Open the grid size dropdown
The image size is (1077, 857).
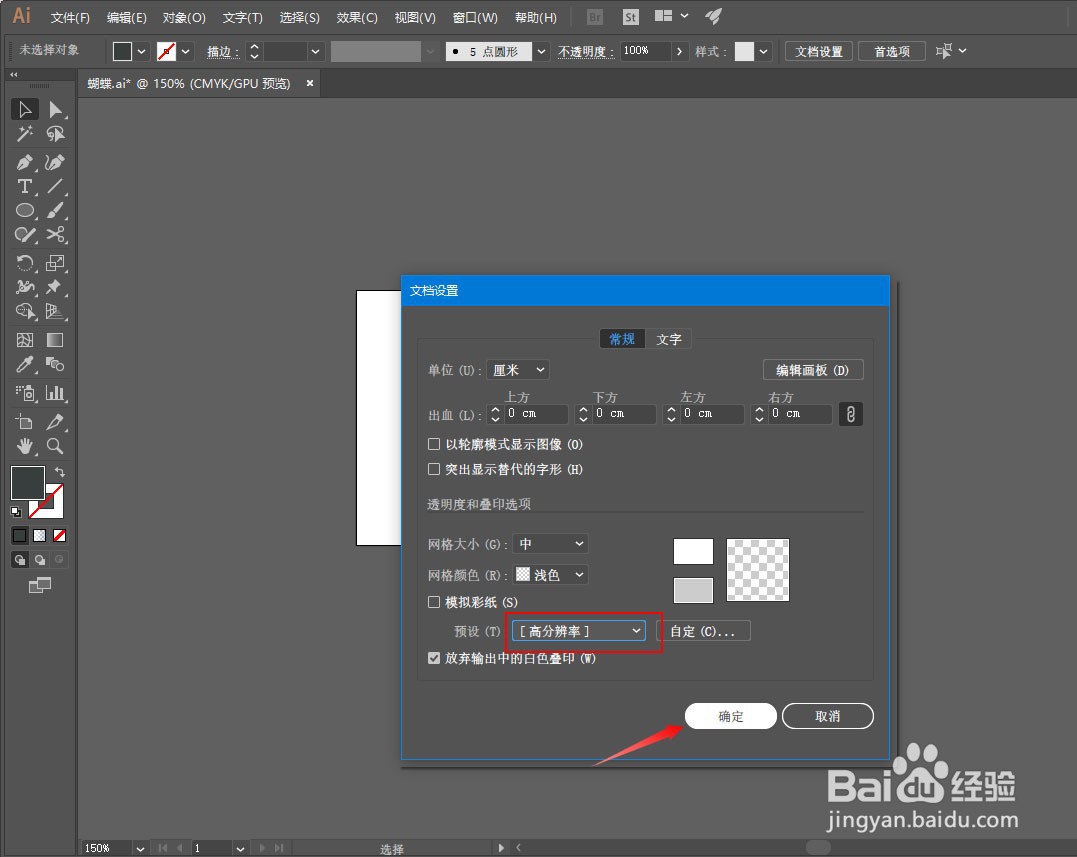tap(550, 544)
